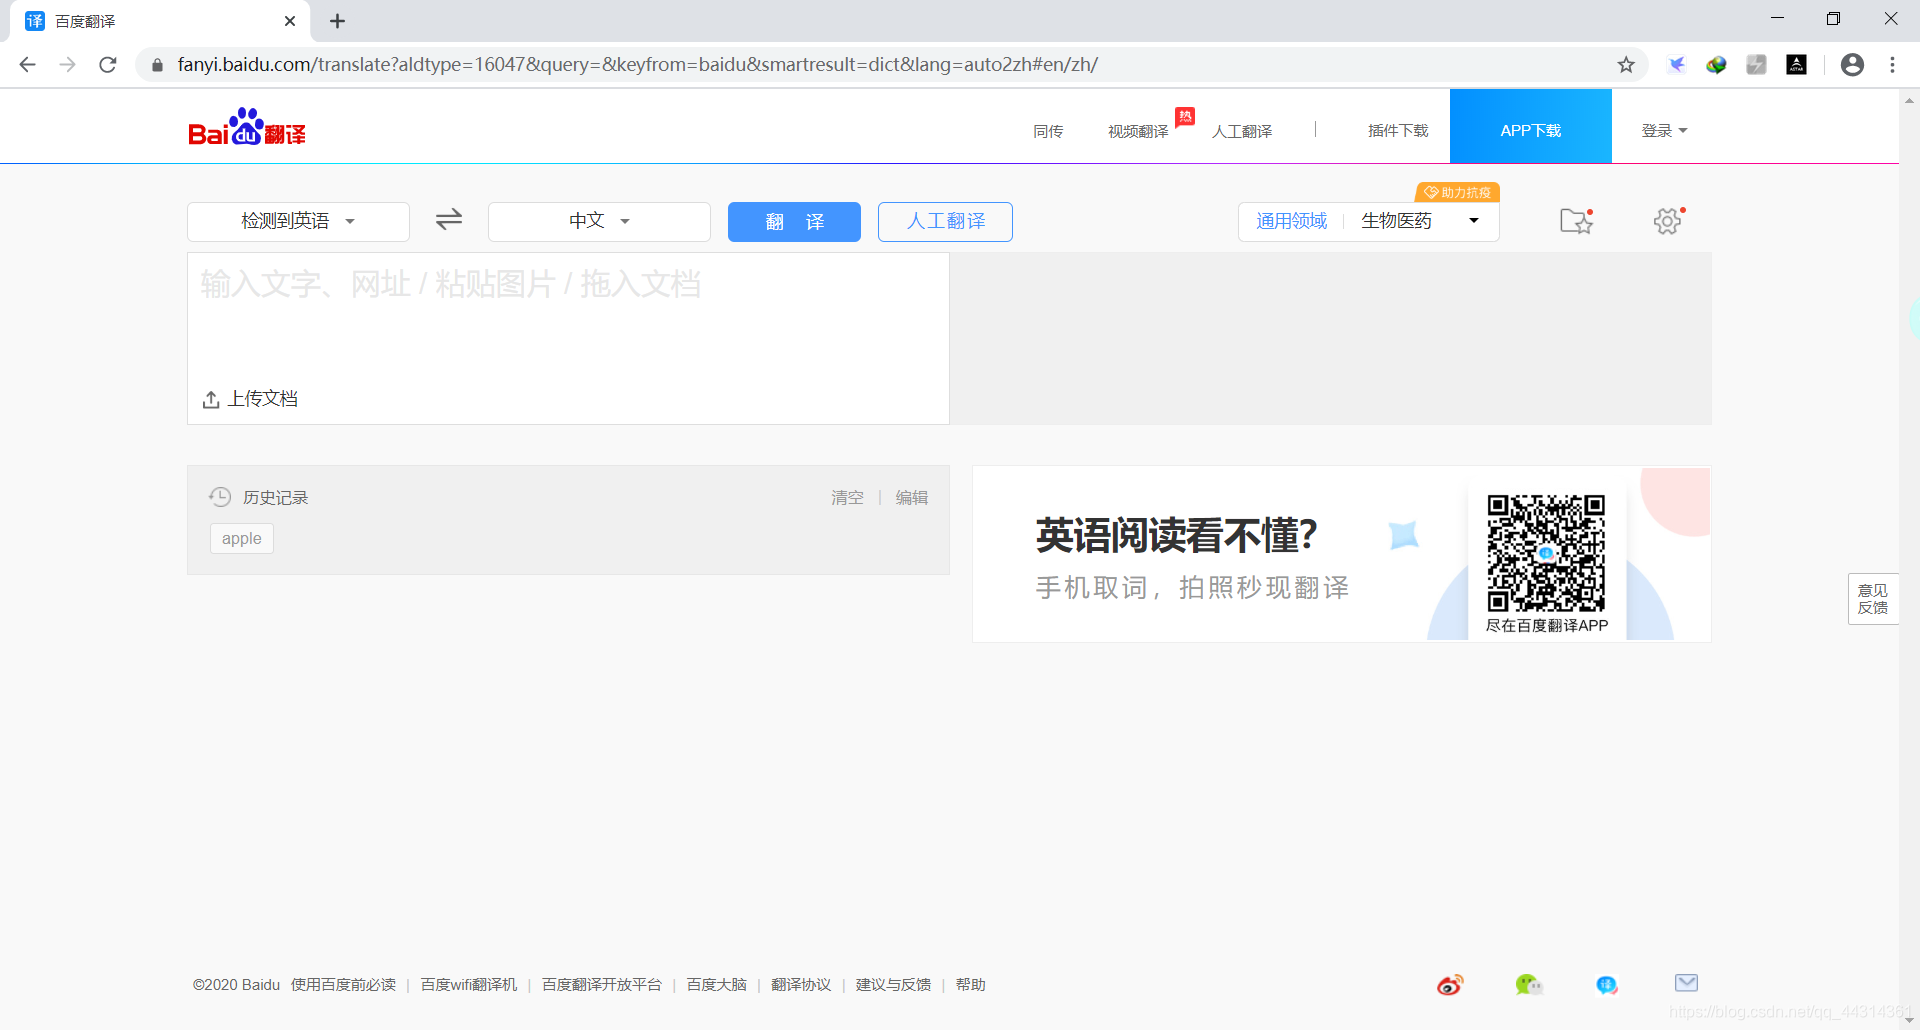Open the favorites folder star icon
Screen dimensions: 1920x1030
tap(1577, 220)
